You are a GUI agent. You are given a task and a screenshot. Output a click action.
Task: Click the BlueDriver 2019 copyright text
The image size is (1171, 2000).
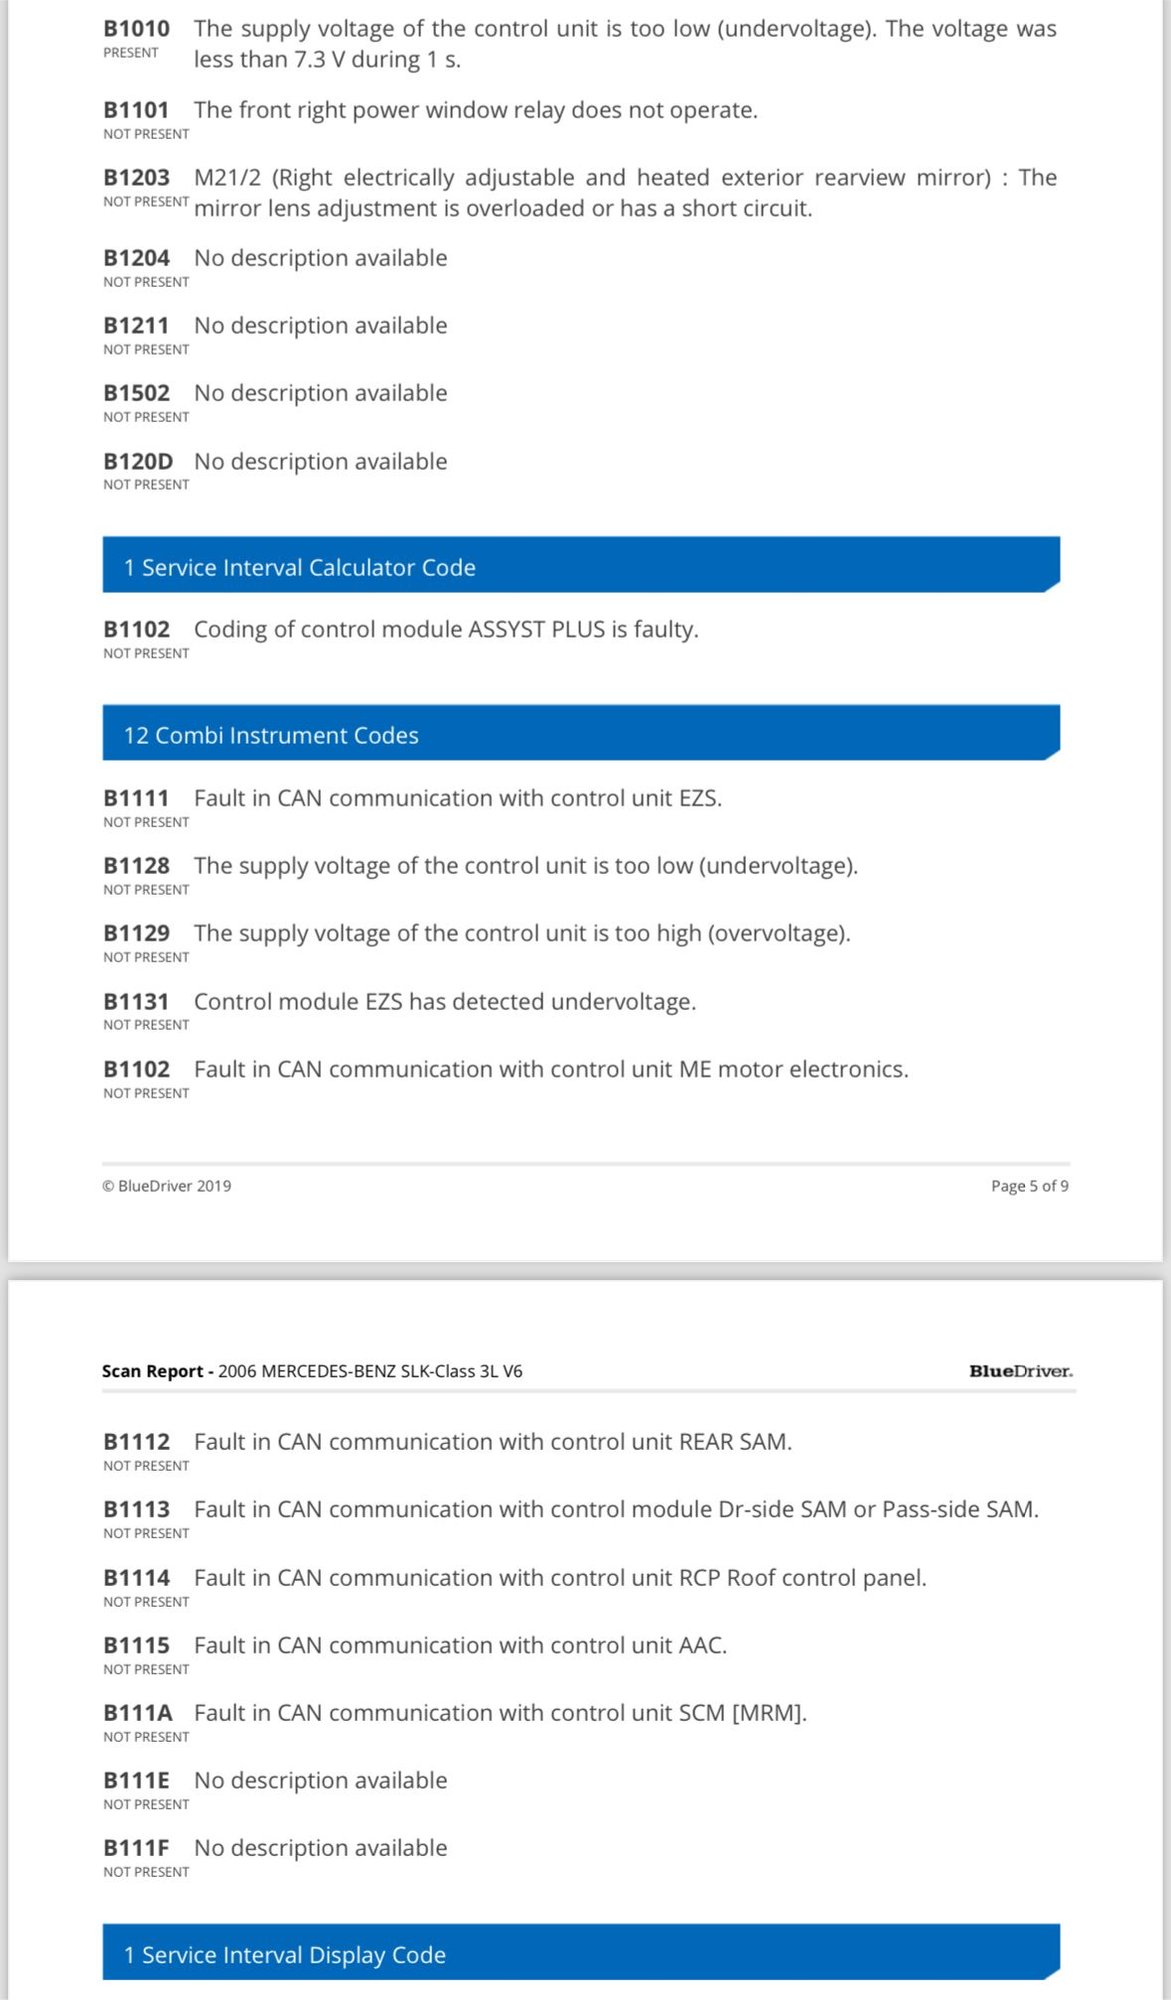(167, 1185)
